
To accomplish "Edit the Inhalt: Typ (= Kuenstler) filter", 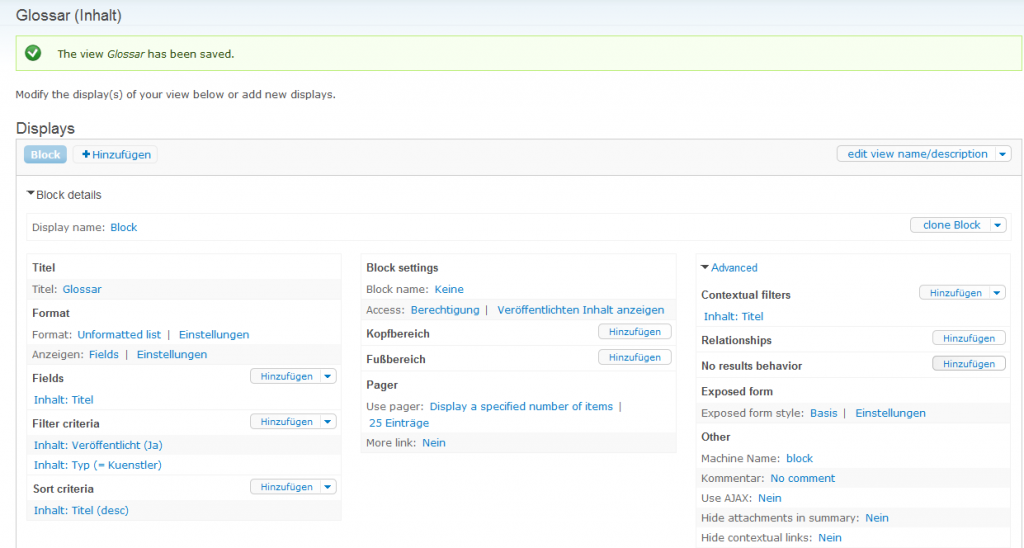I will [97, 465].
